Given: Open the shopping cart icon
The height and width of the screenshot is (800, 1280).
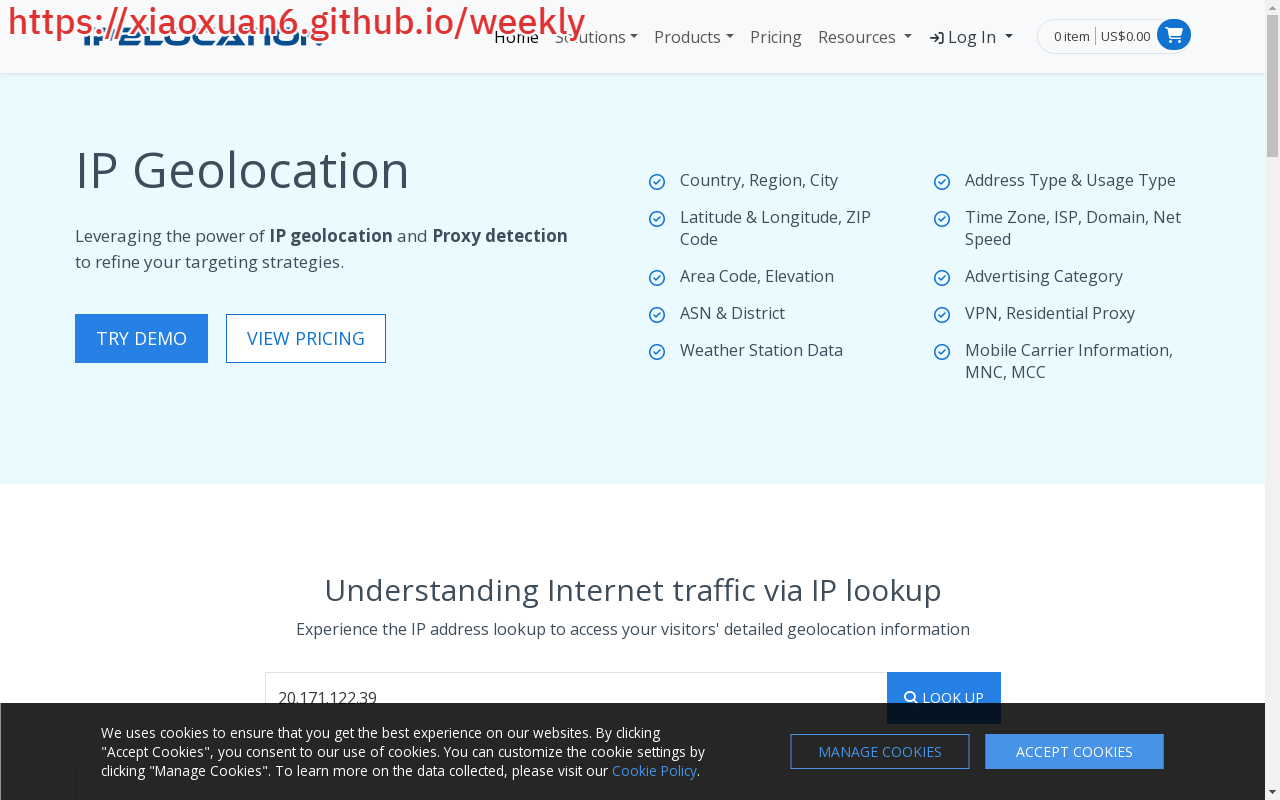Looking at the screenshot, I should click(x=1173, y=36).
